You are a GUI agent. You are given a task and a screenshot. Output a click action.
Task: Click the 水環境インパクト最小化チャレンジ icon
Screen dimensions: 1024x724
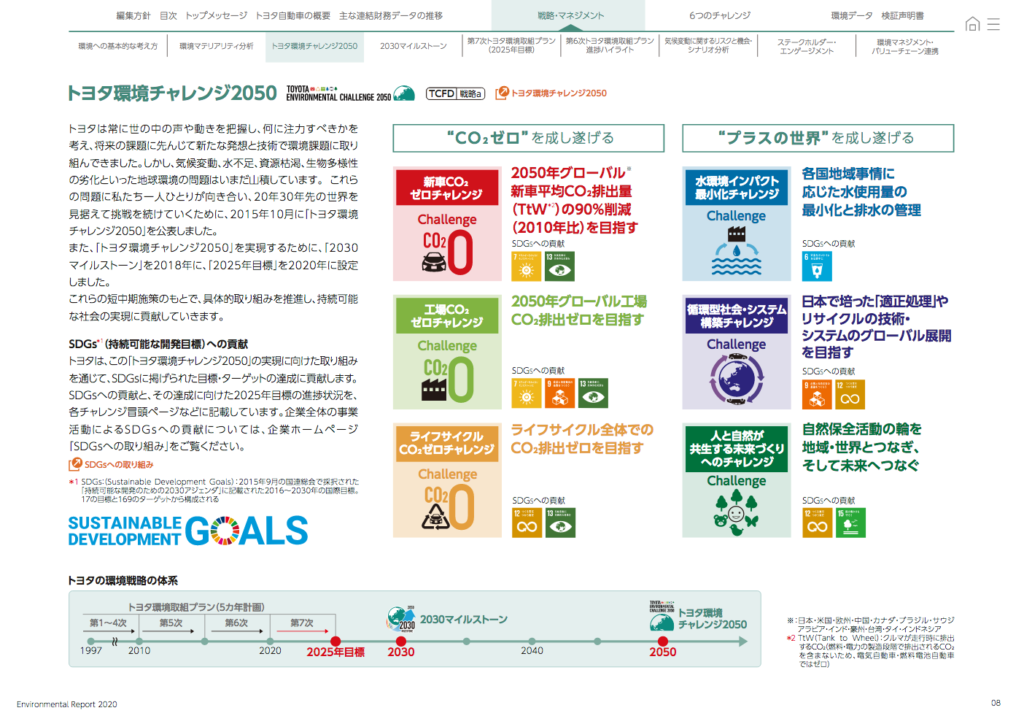click(736, 222)
